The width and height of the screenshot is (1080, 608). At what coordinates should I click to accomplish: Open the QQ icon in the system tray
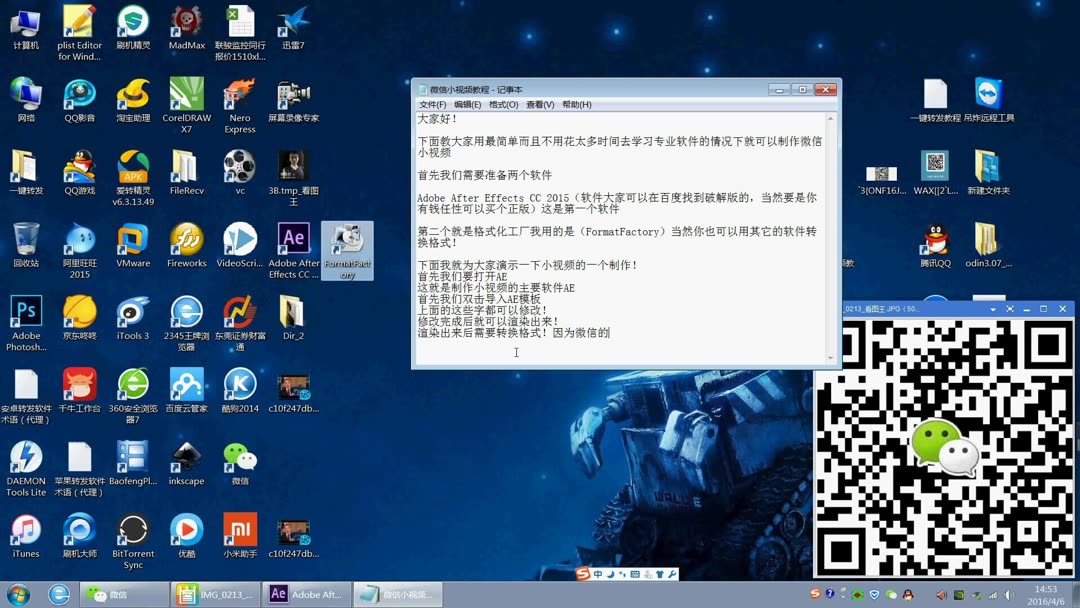click(x=908, y=594)
